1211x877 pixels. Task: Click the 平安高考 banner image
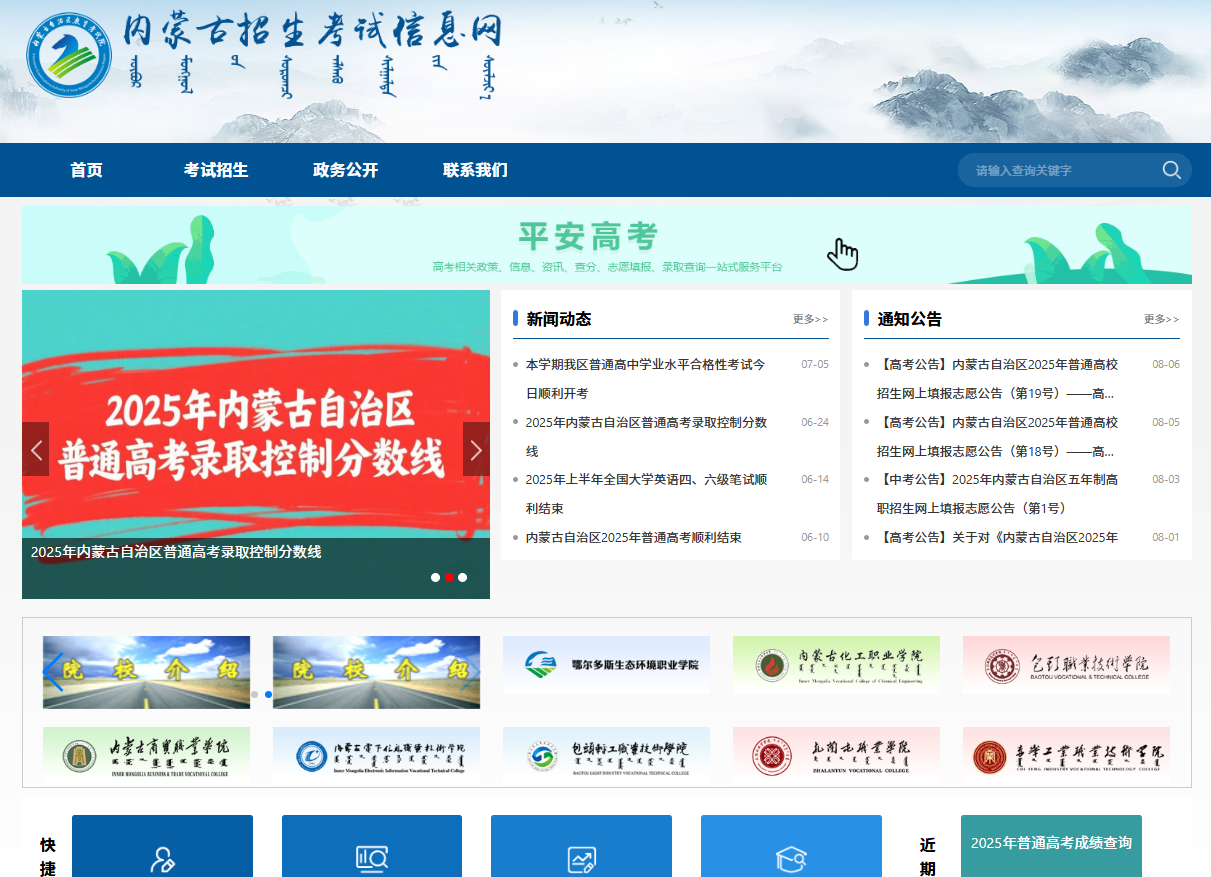click(x=605, y=245)
